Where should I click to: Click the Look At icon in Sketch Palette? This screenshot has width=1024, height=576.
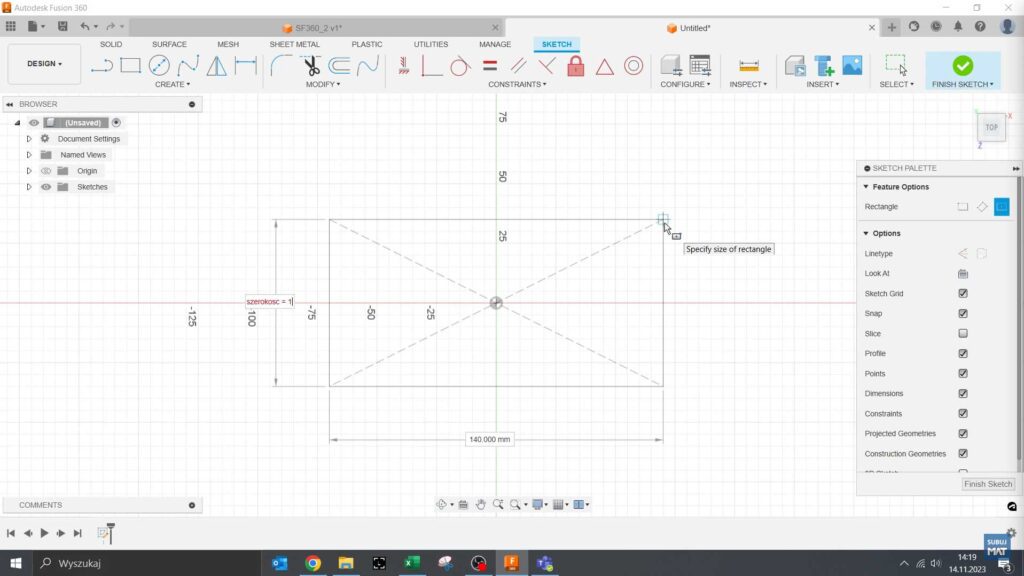coord(961,273)
